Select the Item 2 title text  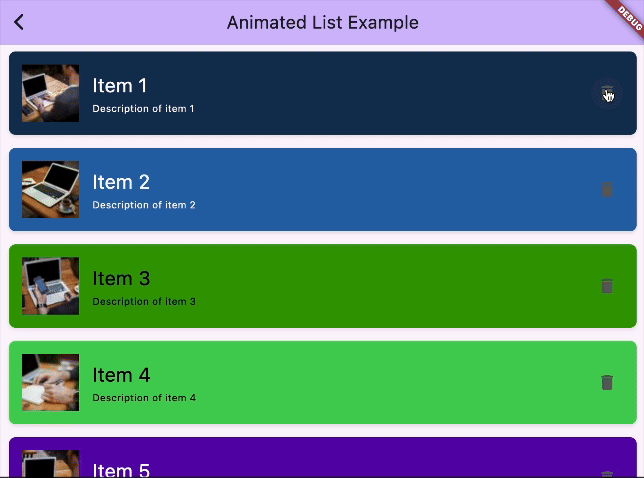[x=120, y=182]
